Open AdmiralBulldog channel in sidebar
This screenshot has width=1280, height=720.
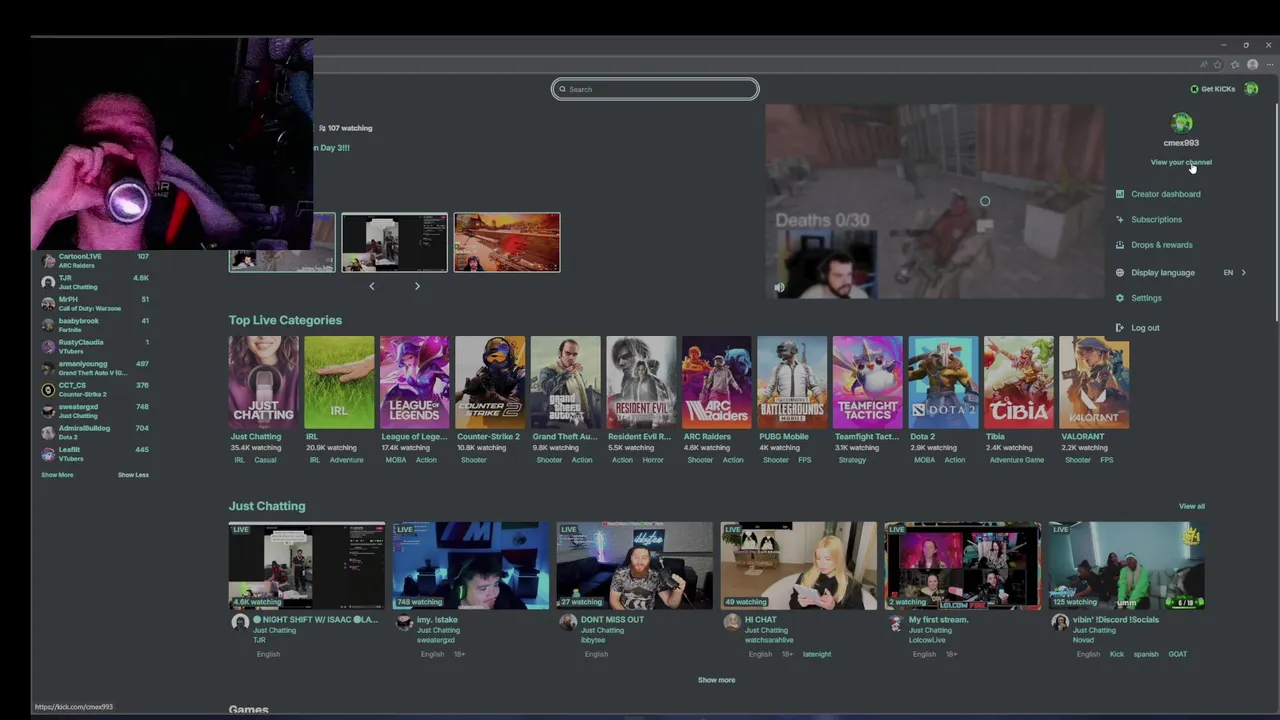(95, 432)
